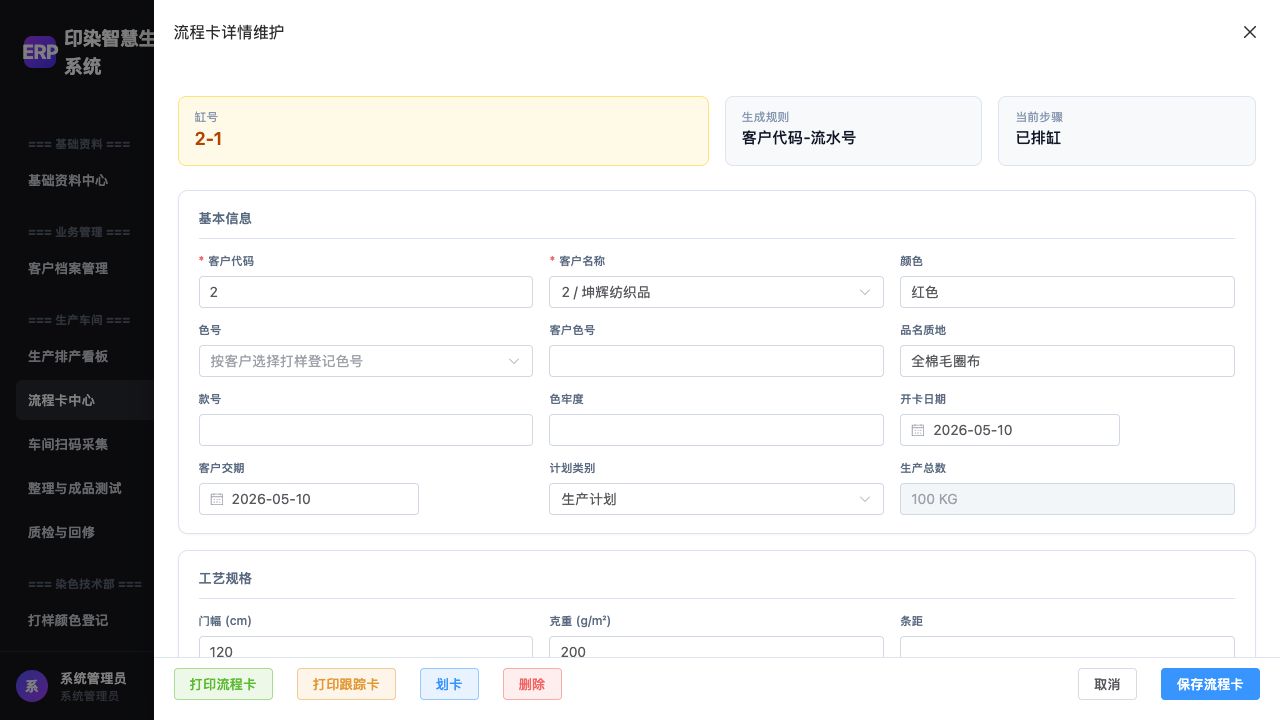Click the 系统管理员 avatar icon

(32, 686)
